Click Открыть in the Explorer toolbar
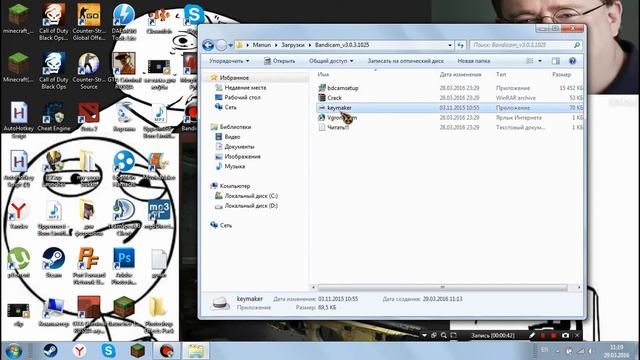The height and width of the screenshot is (360, 640). click(x=280, y=61)
